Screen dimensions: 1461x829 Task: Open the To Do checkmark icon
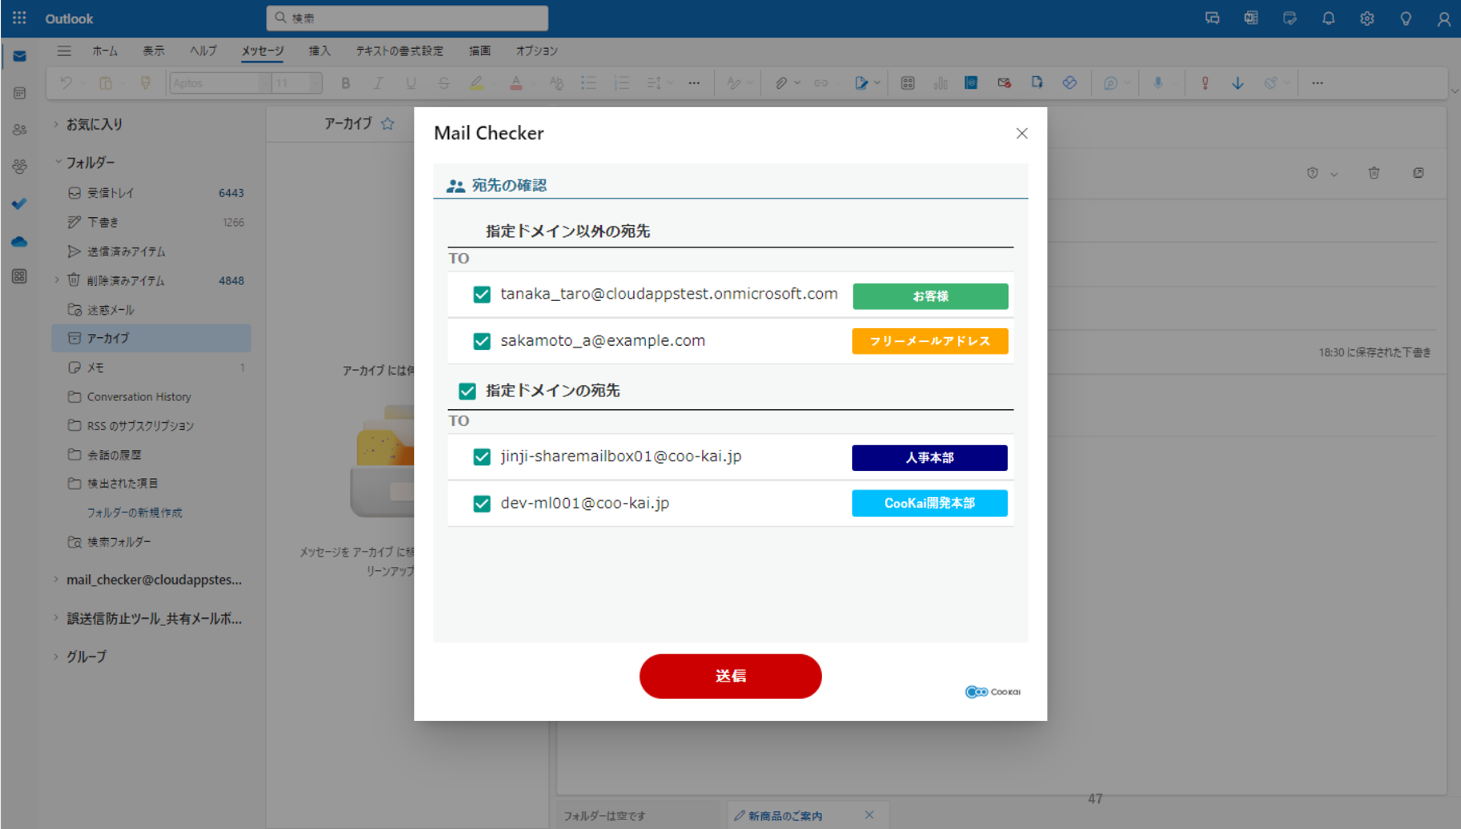(19, 204)
